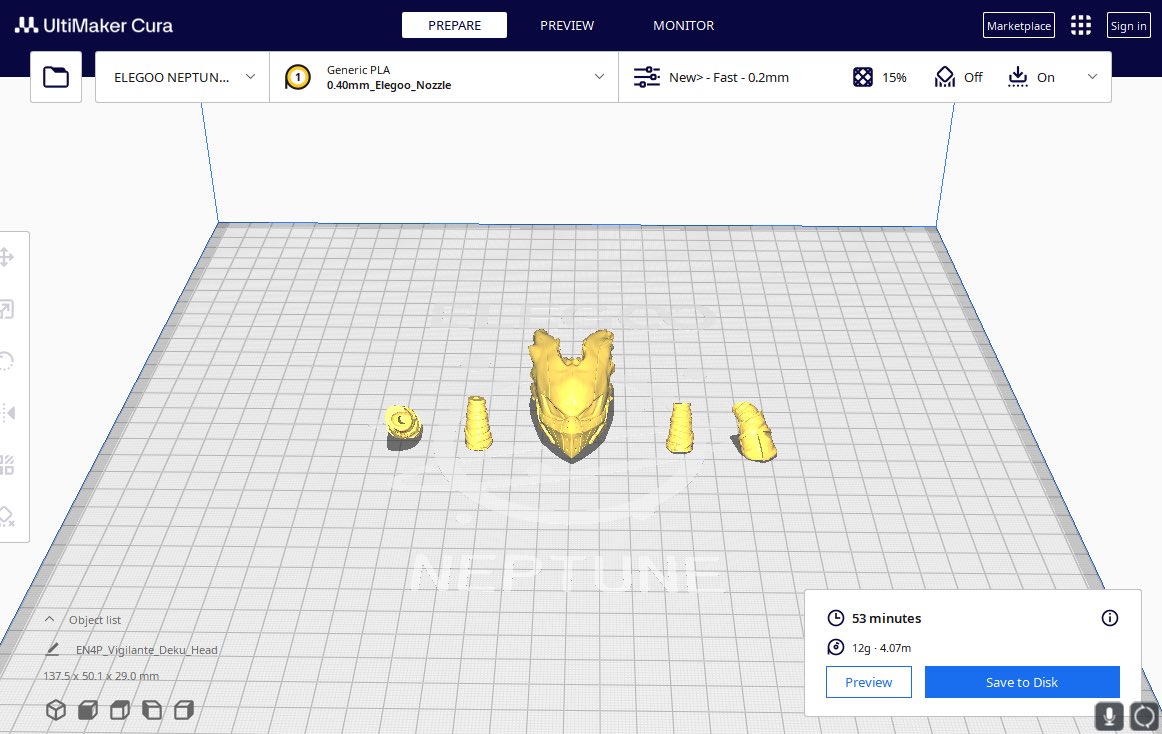
Task: Select EN4P_Vigilante_Deku_Head in object list
Action: pos(147,649)
